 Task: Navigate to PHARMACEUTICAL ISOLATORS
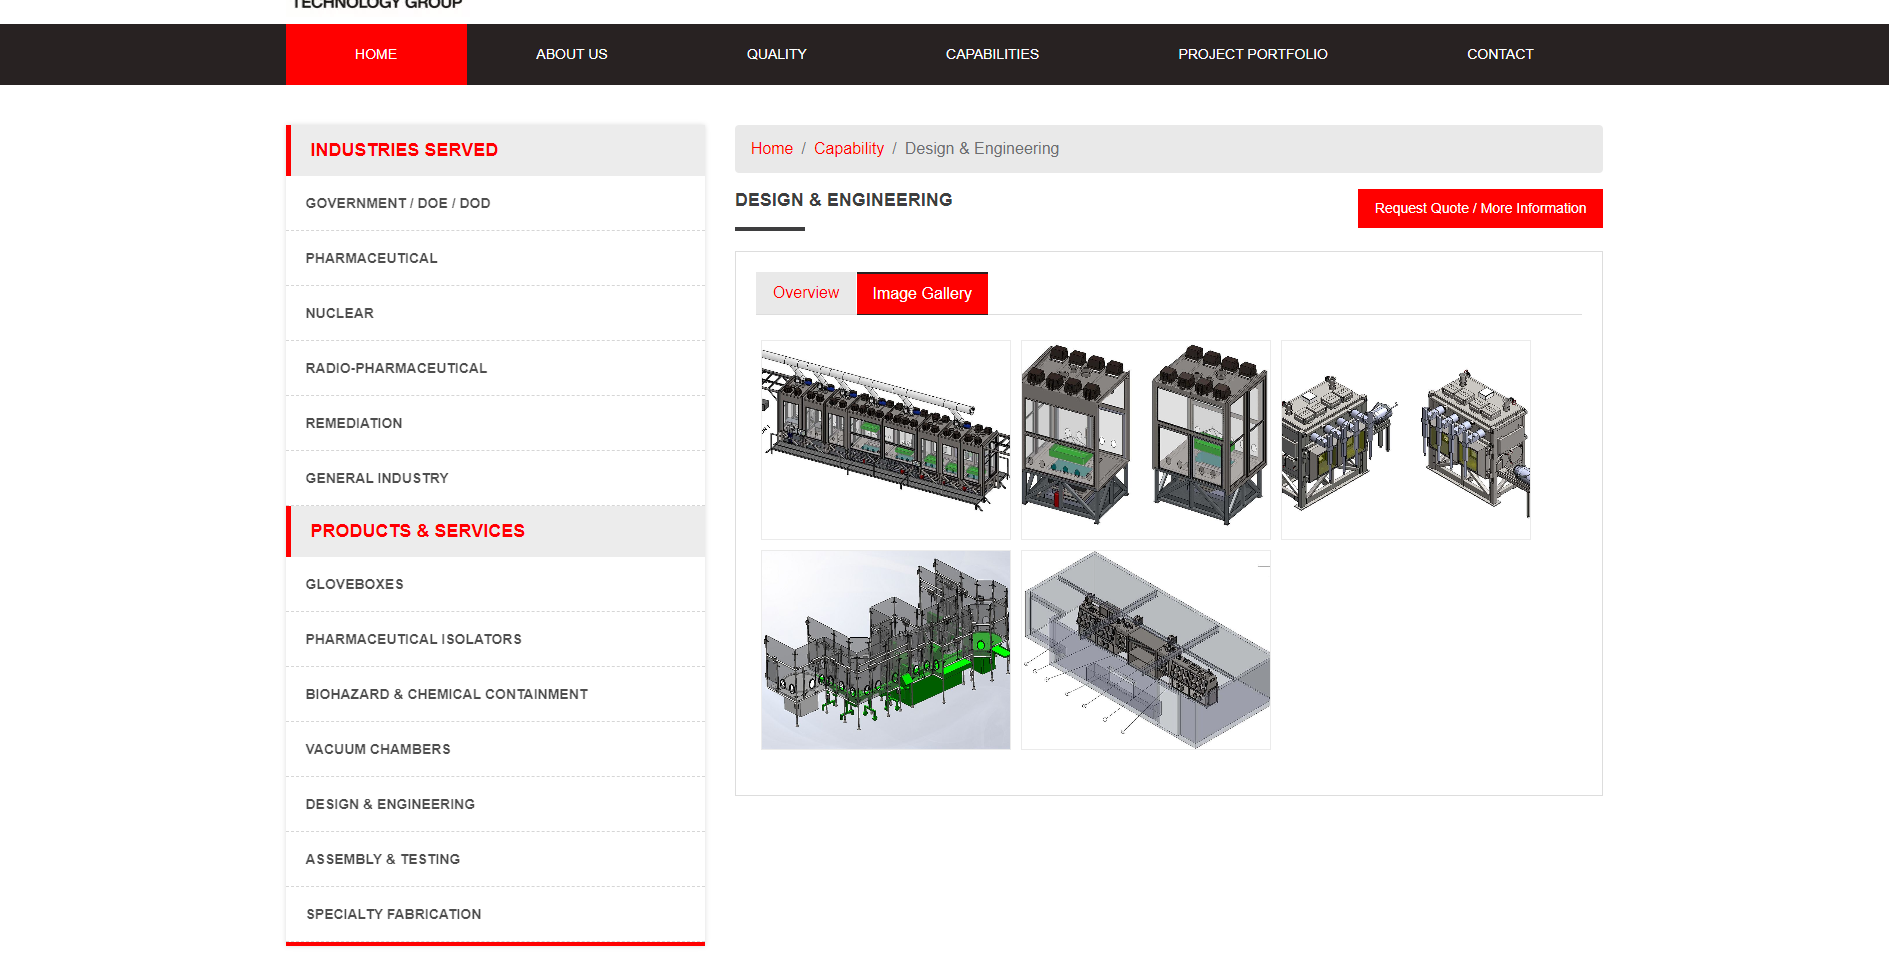[x=413, y=639]
